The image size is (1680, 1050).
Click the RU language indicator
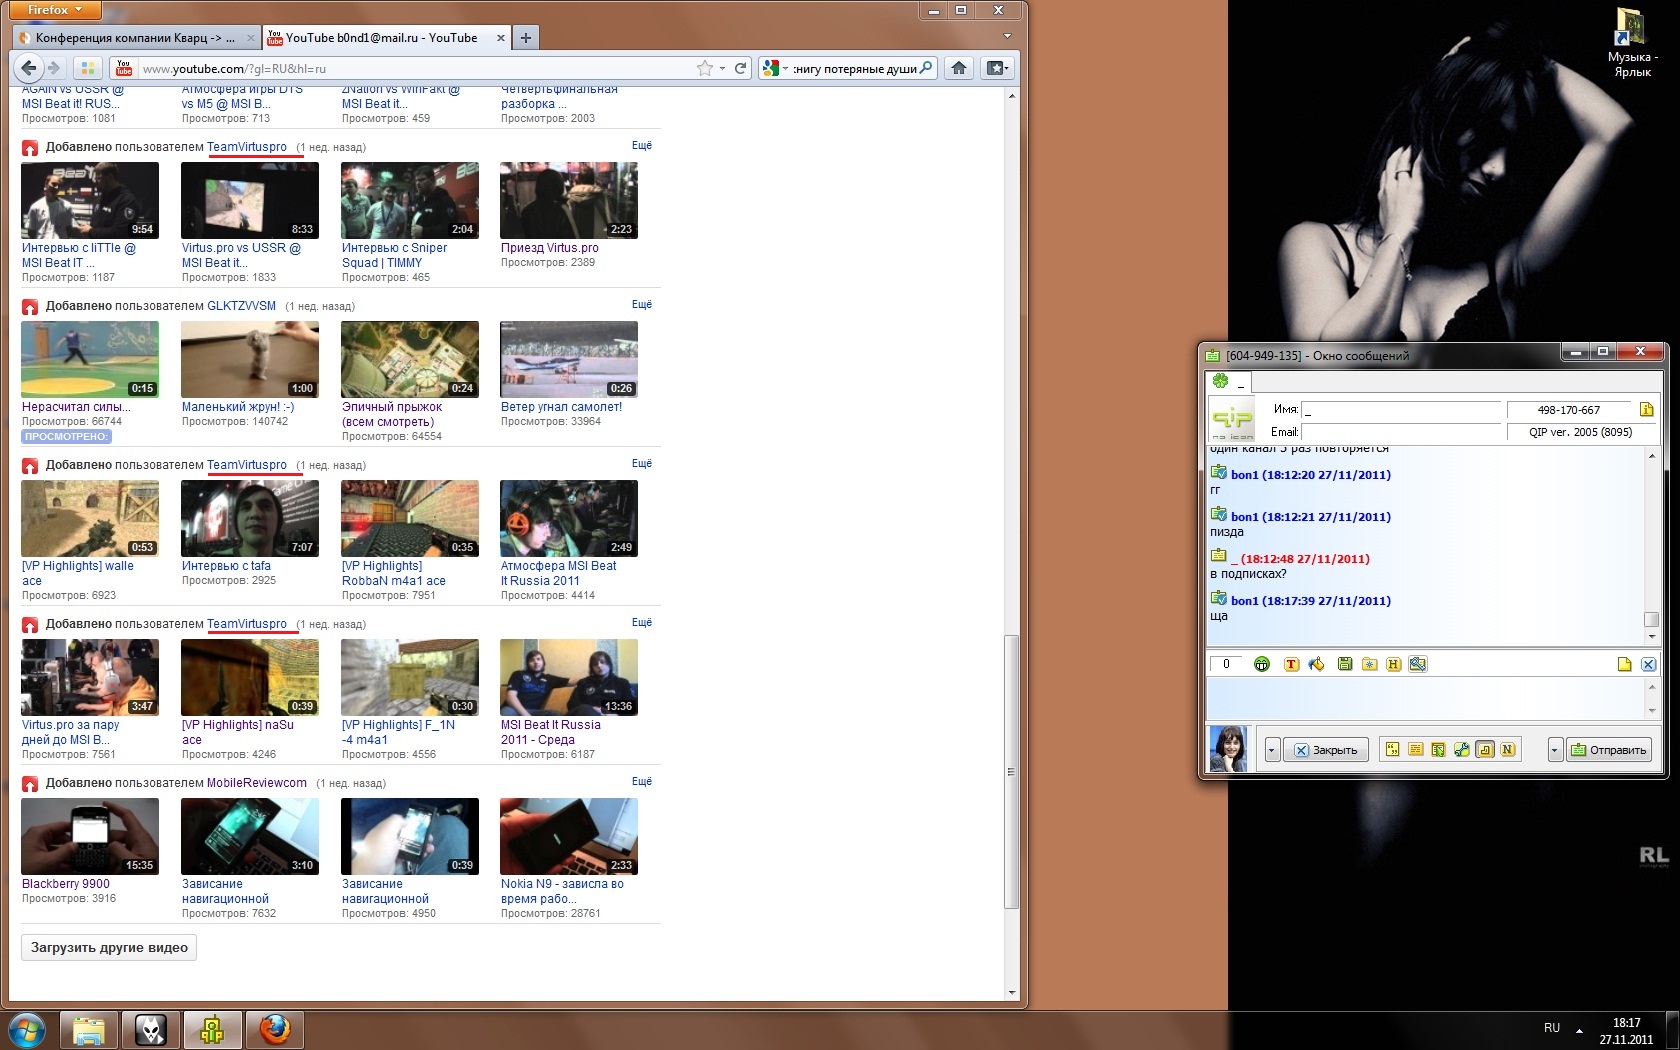[x=1552, y=1028]
